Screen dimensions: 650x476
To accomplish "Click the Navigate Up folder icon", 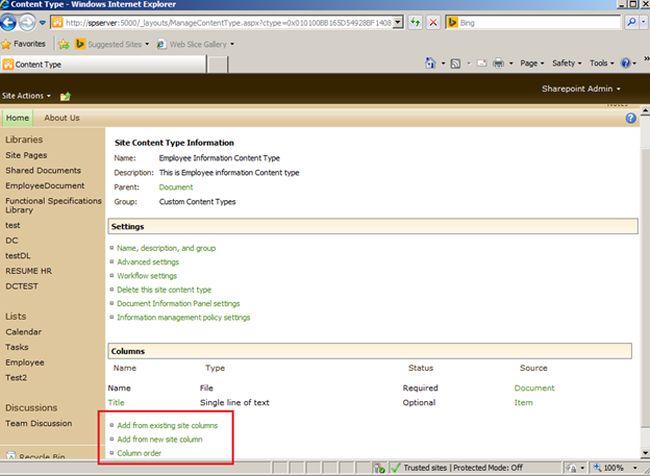I will click(65, 96).
